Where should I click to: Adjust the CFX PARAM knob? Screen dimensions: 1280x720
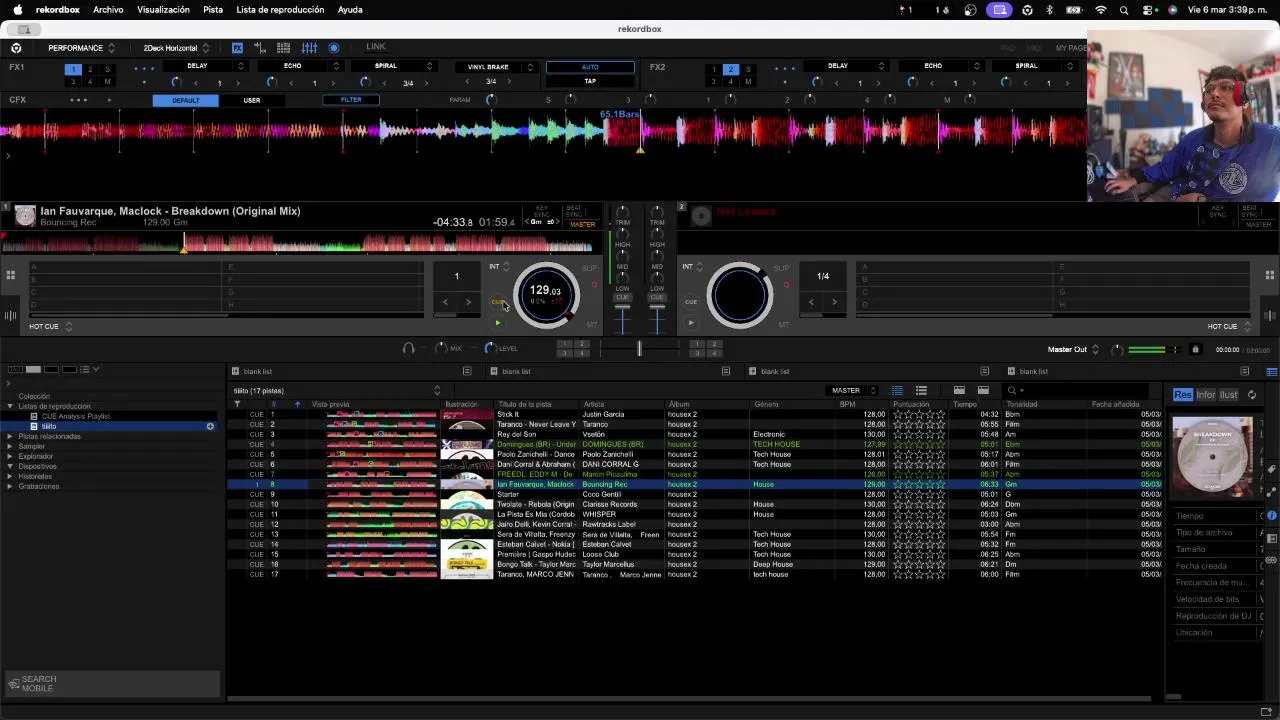tap(491, 100)
